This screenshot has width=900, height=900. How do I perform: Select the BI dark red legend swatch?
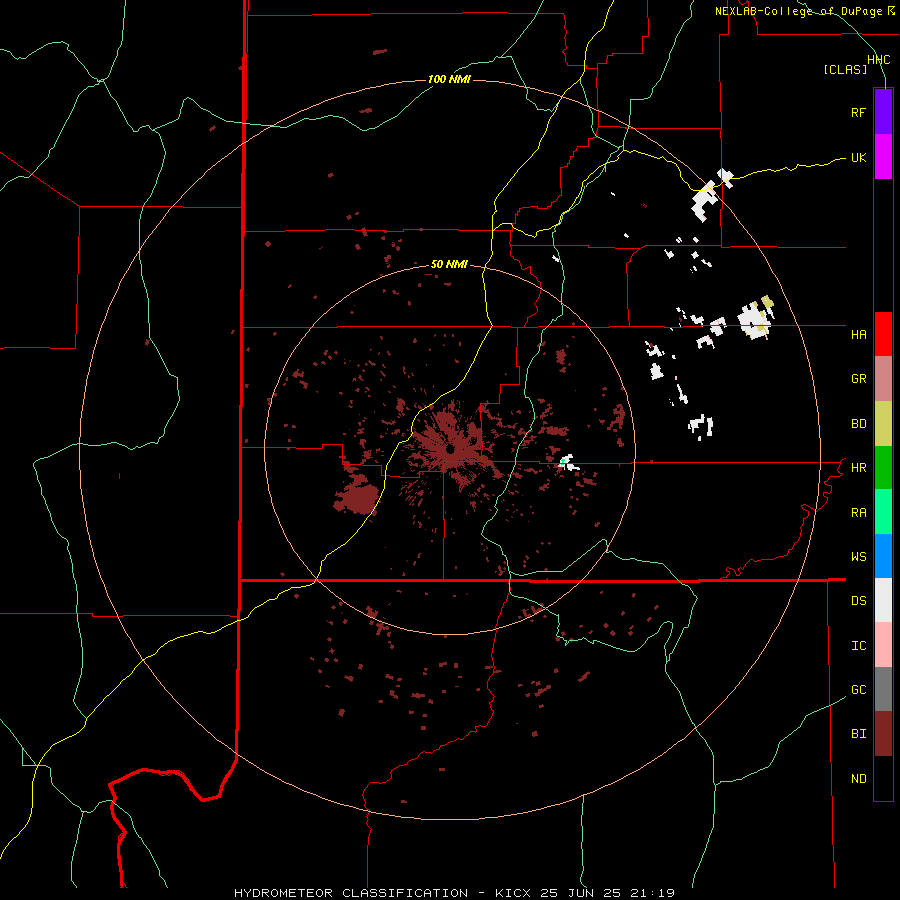[x=883, y=734]
